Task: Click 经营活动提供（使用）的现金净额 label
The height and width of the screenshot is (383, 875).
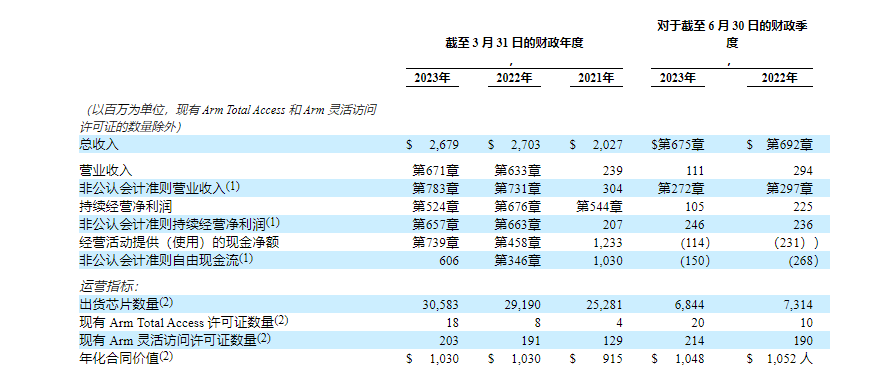Action: coord(179,242)
